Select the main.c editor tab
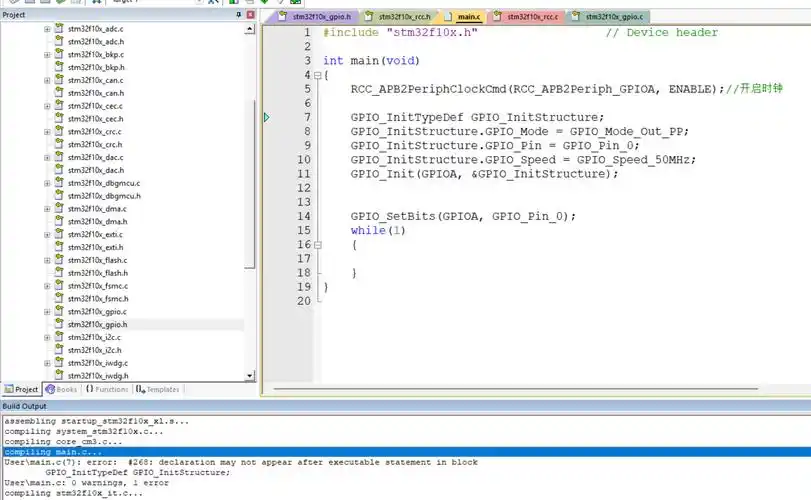The width and height of the screenshot is (811, 500). 463,17
